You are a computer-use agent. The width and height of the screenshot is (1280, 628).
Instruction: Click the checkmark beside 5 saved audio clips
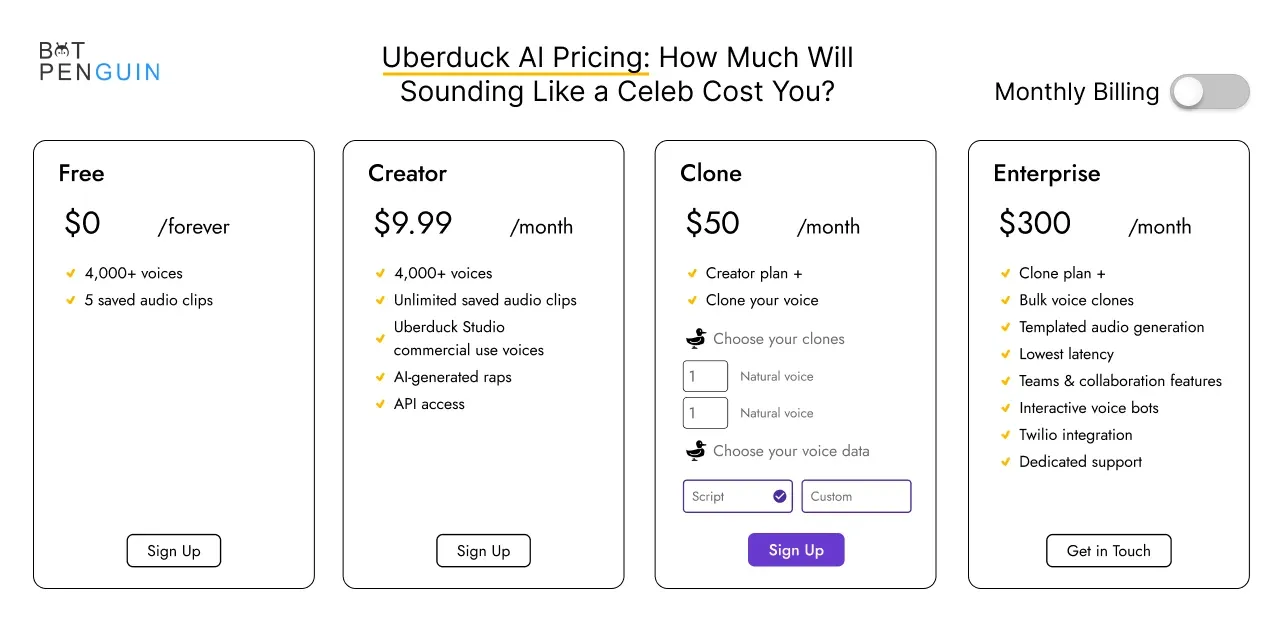click(x=70, y=300)
